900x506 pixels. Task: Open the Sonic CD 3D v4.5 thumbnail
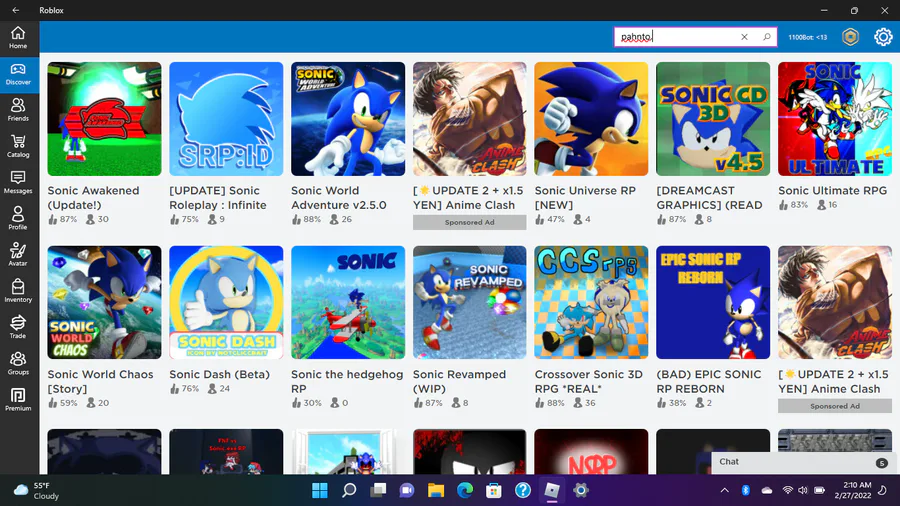coord(713,119)
